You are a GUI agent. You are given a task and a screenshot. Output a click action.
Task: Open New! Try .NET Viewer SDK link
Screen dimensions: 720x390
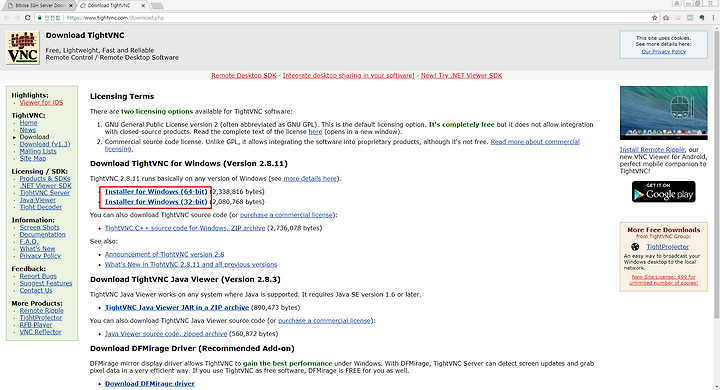tap(461, 75)
